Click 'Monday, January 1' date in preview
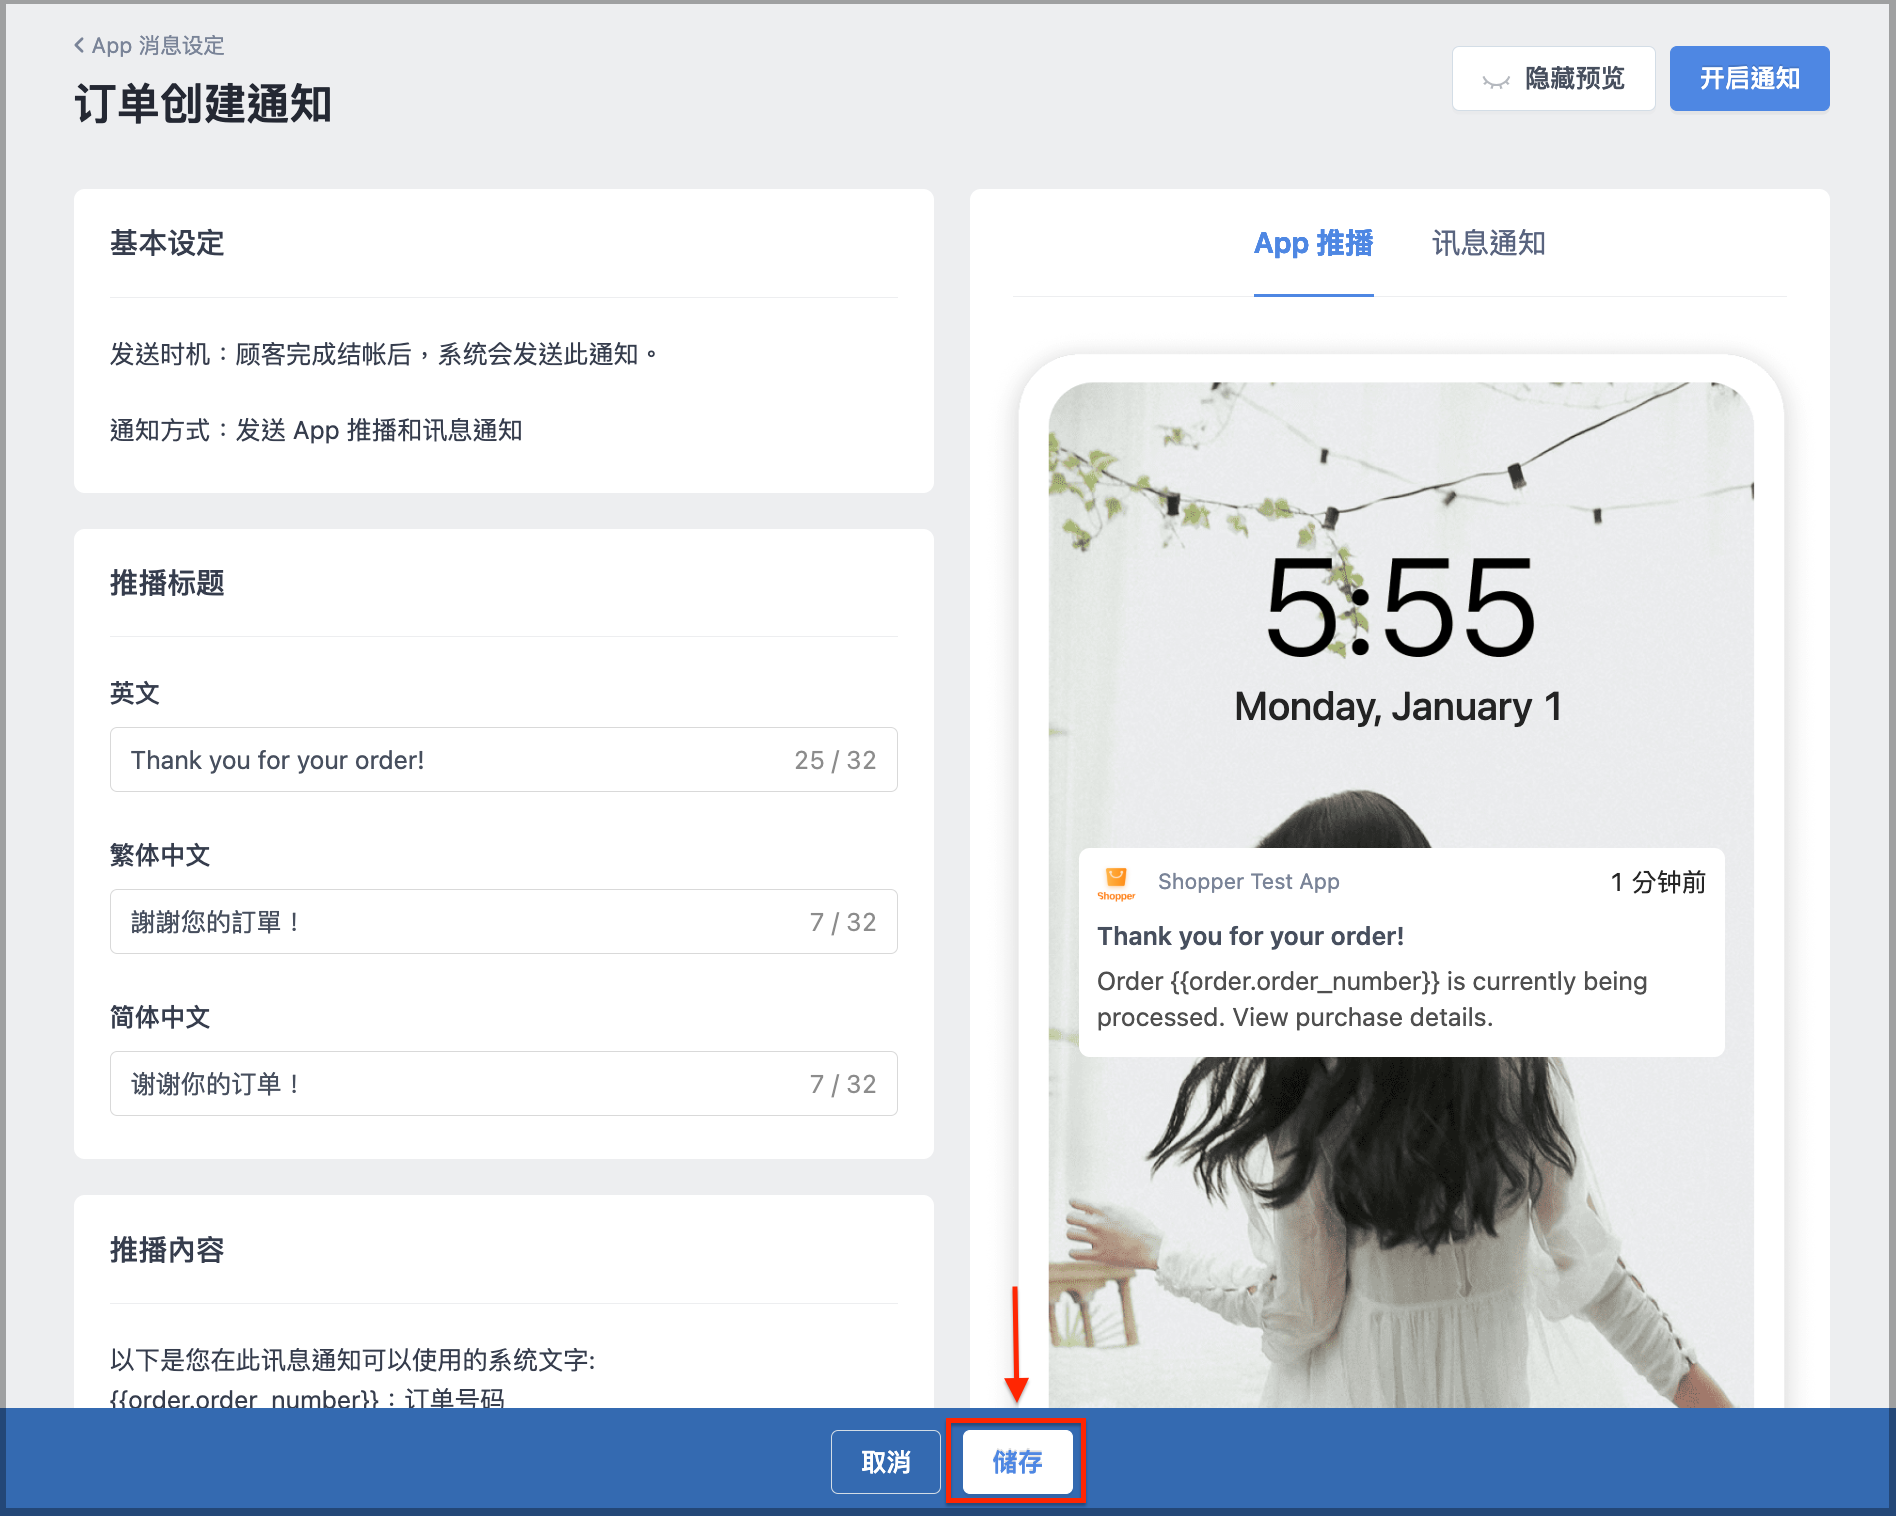1896x1516 pixels. point(1398,707)
